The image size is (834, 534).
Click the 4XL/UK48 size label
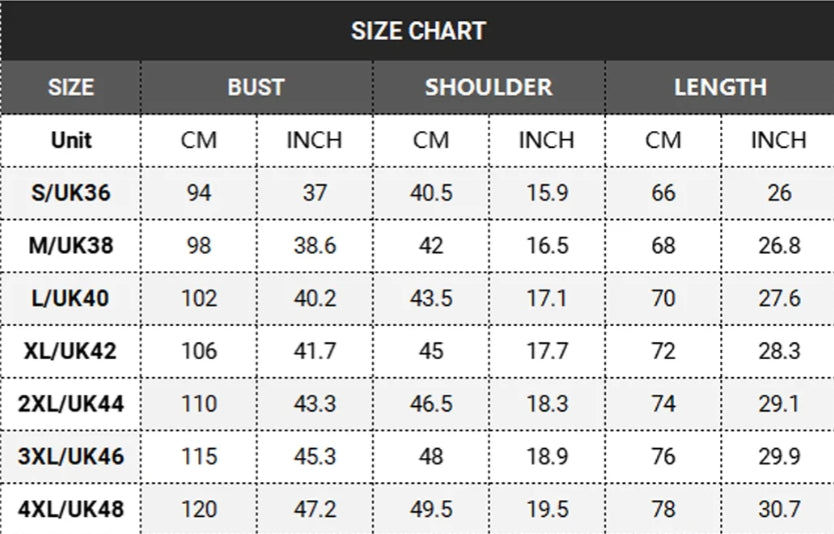(x=71, y=509)
